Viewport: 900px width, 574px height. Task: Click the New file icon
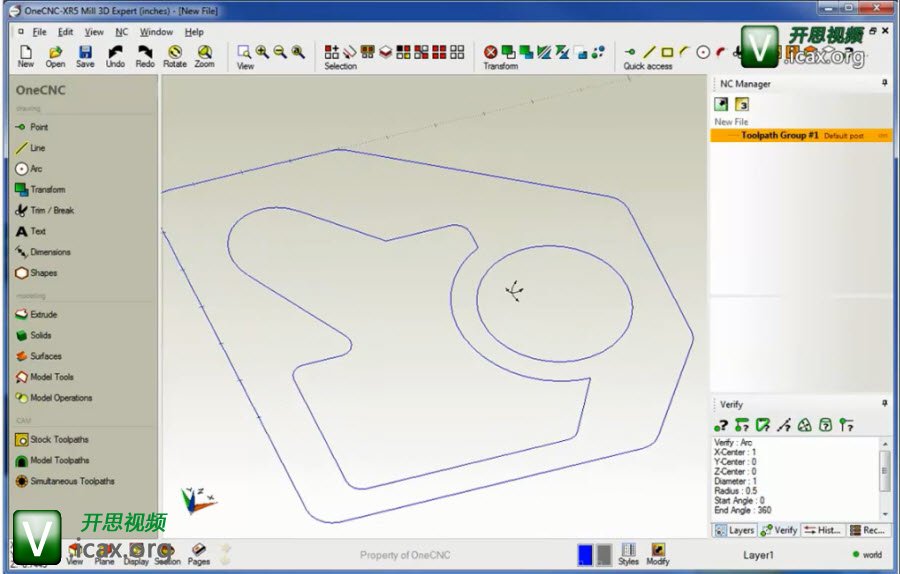[25, 55]
